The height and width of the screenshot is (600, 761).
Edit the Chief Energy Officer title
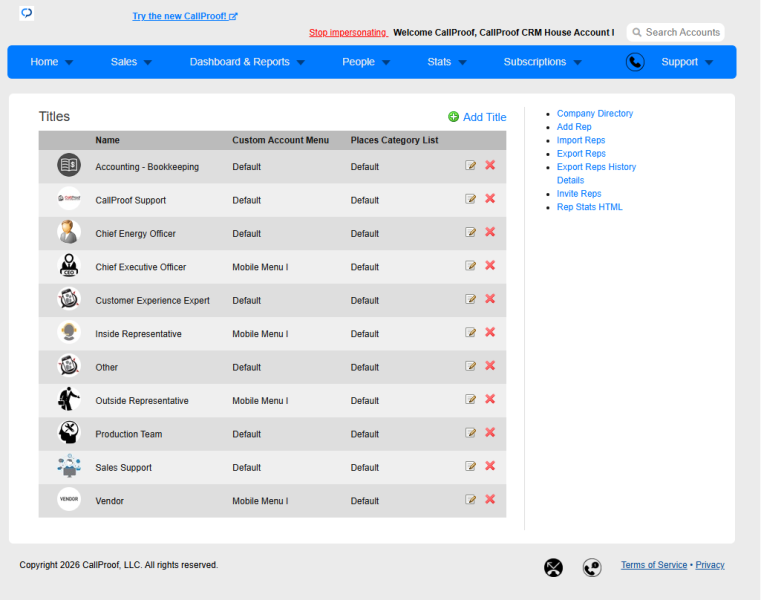[x=470, y=233]
